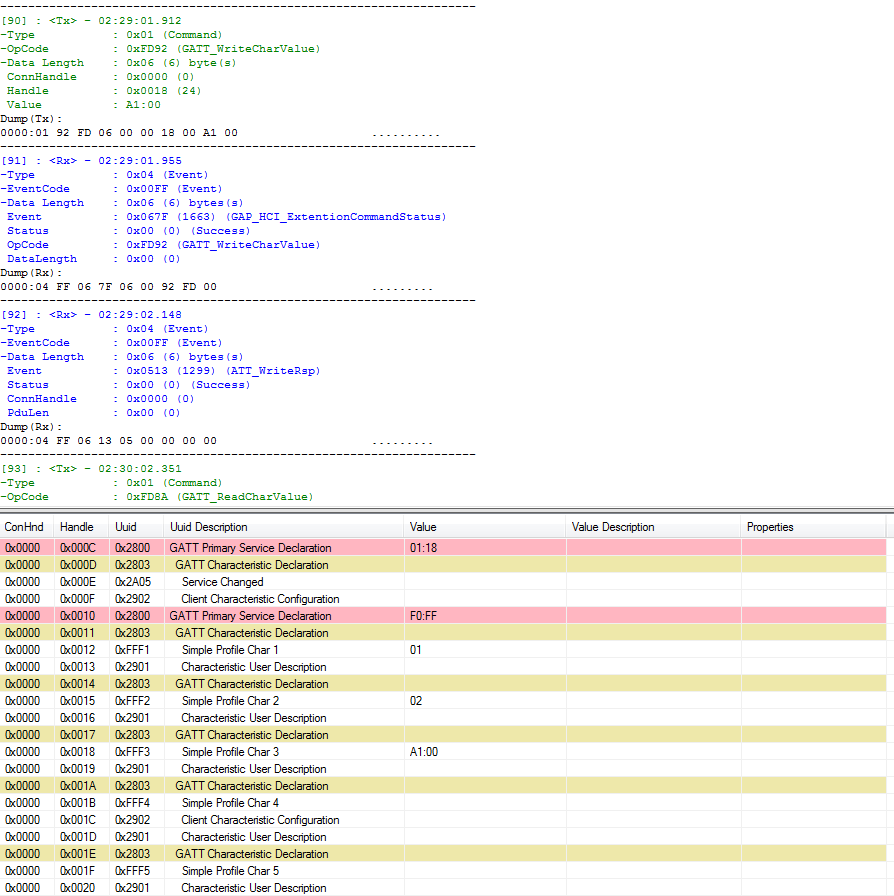Click log header line [90] Tx 02:29:01.912
Viewport: 894px width, 896px height.
coord(91,21)
